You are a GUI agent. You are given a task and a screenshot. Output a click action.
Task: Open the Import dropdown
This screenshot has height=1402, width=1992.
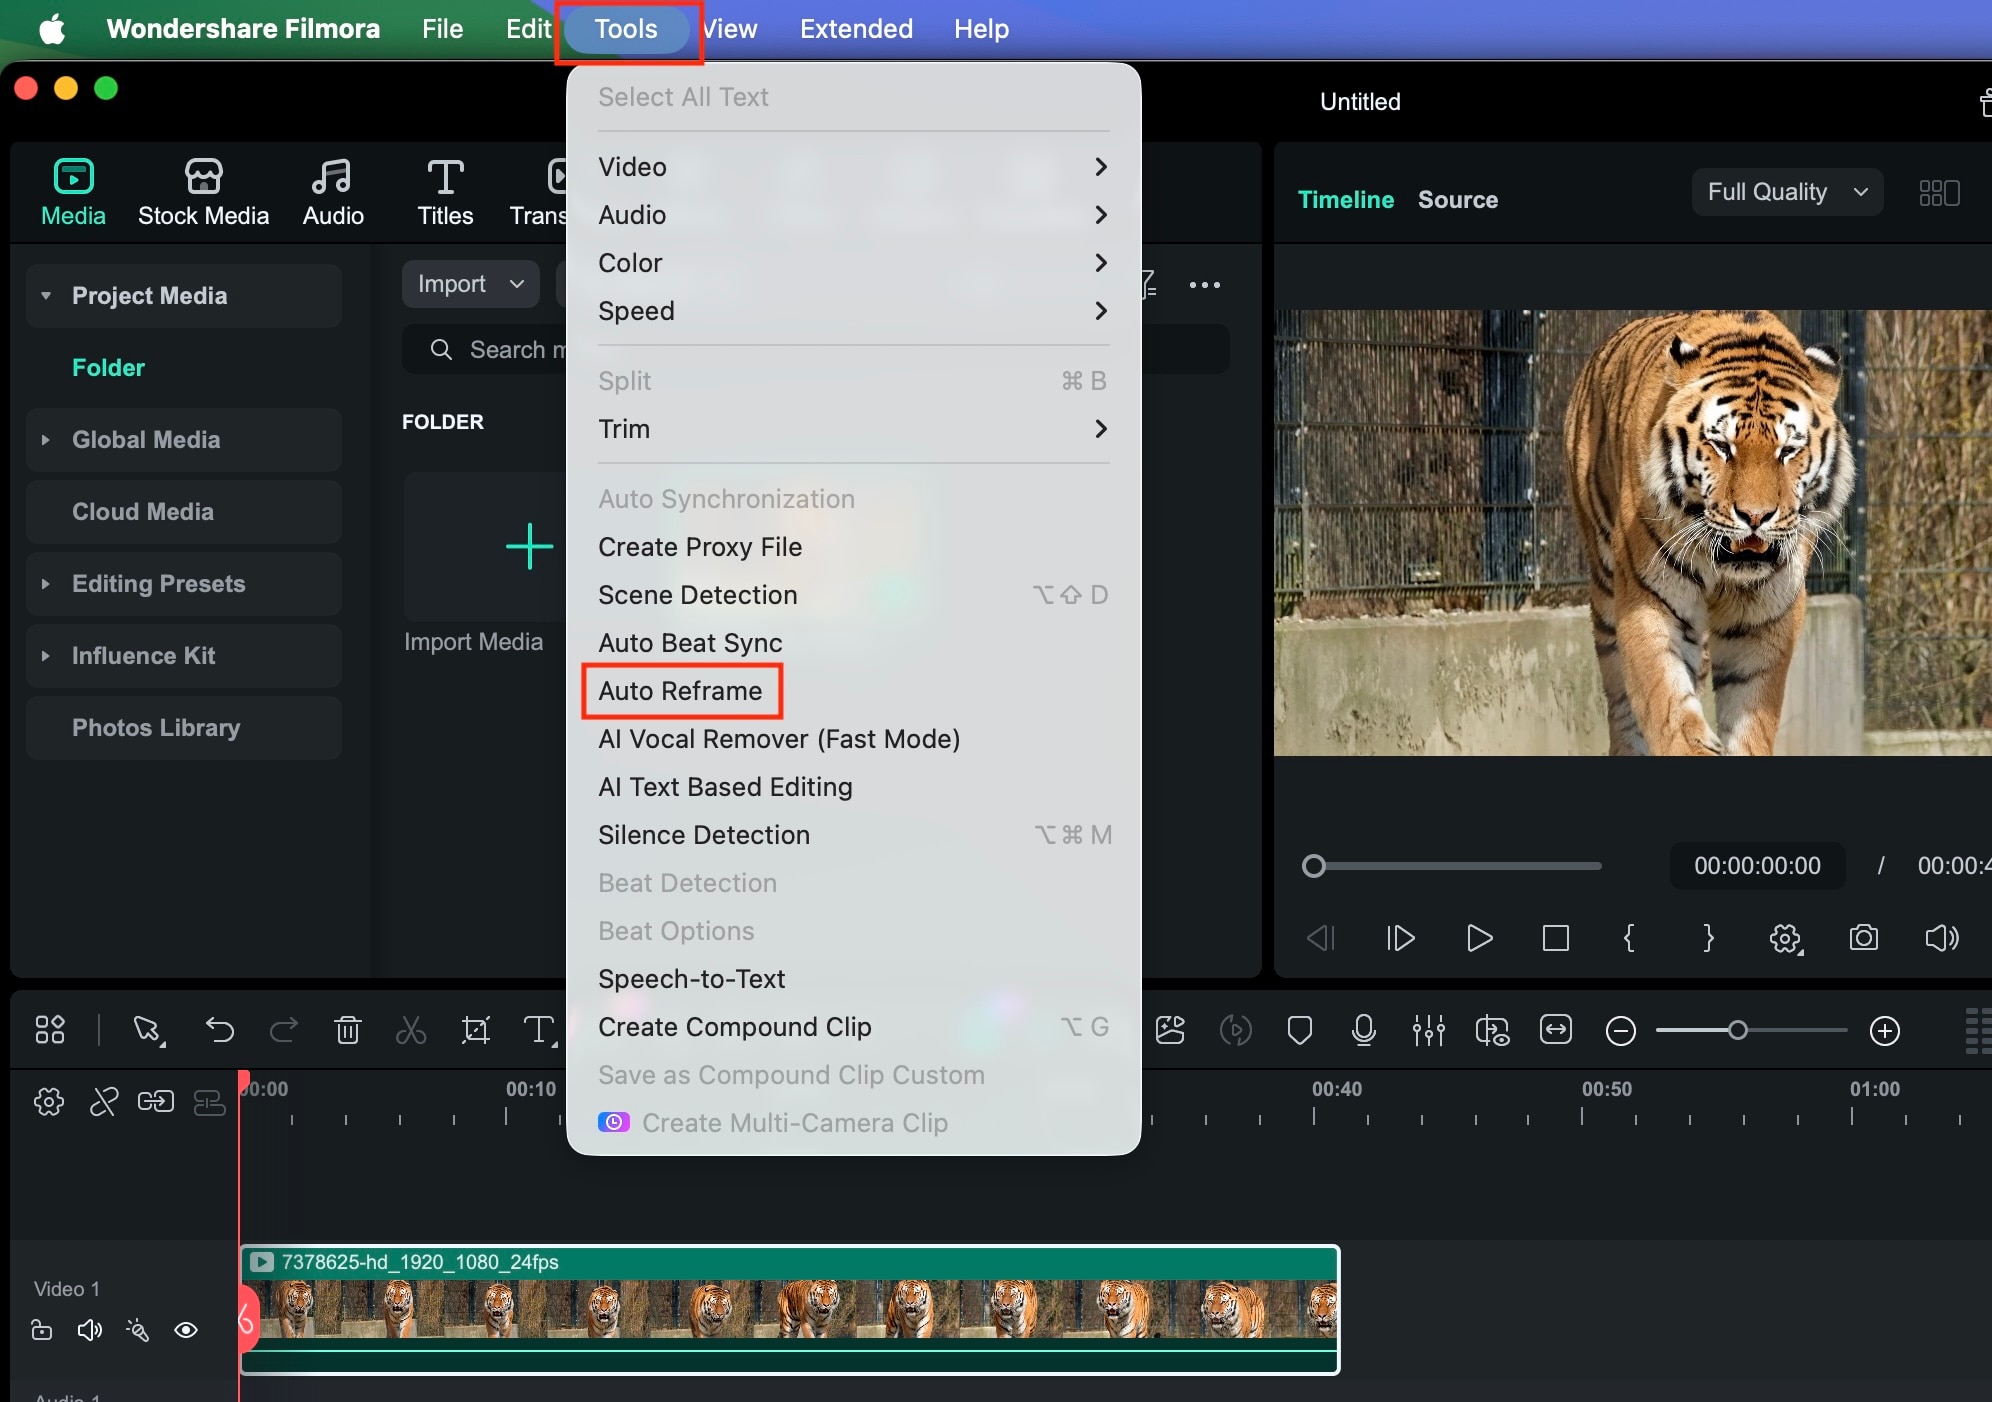[469, 283]
